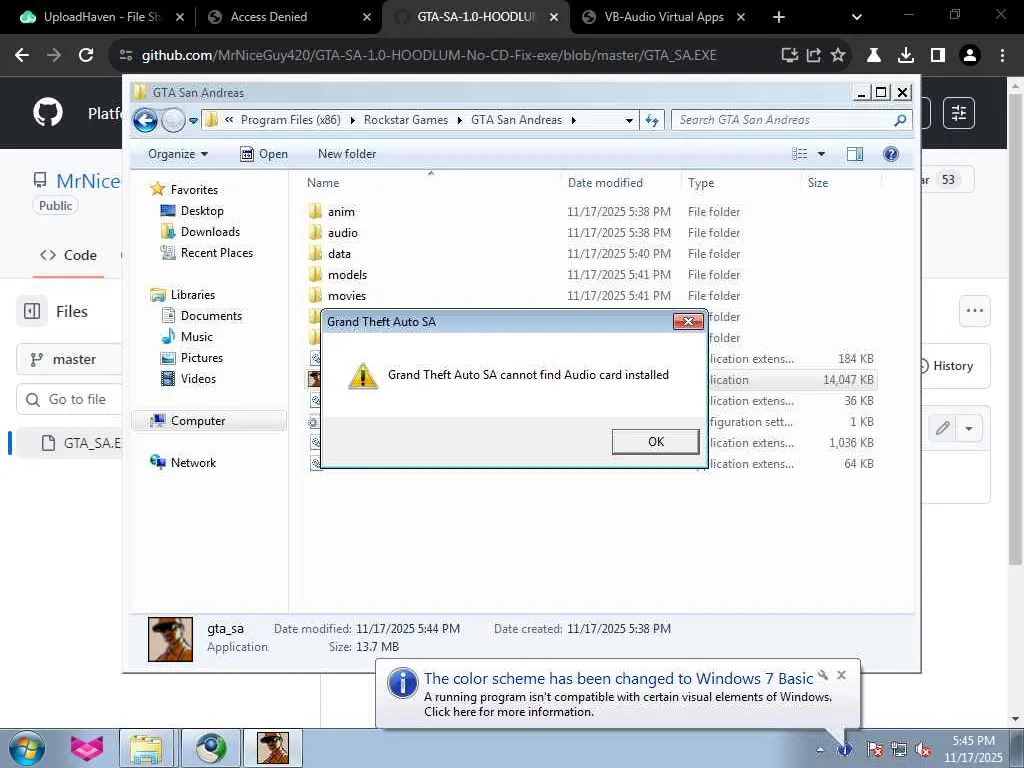This screenshot has width=1024, height=768.
Task: Click Rockstar Games breadcrumb
Action: [406, 120]
